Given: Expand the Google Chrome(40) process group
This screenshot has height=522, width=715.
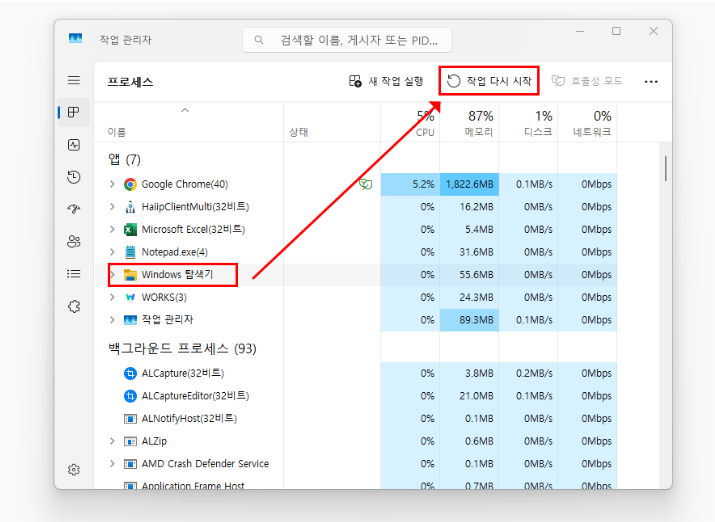Looking at the screenshot, I should coord(112,184).
